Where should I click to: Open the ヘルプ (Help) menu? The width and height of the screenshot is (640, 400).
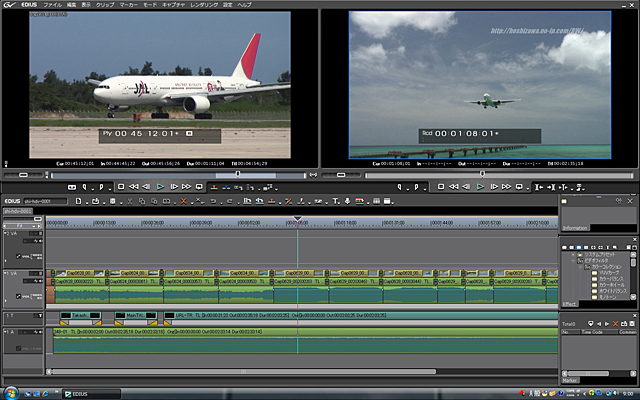click(245, 5)
